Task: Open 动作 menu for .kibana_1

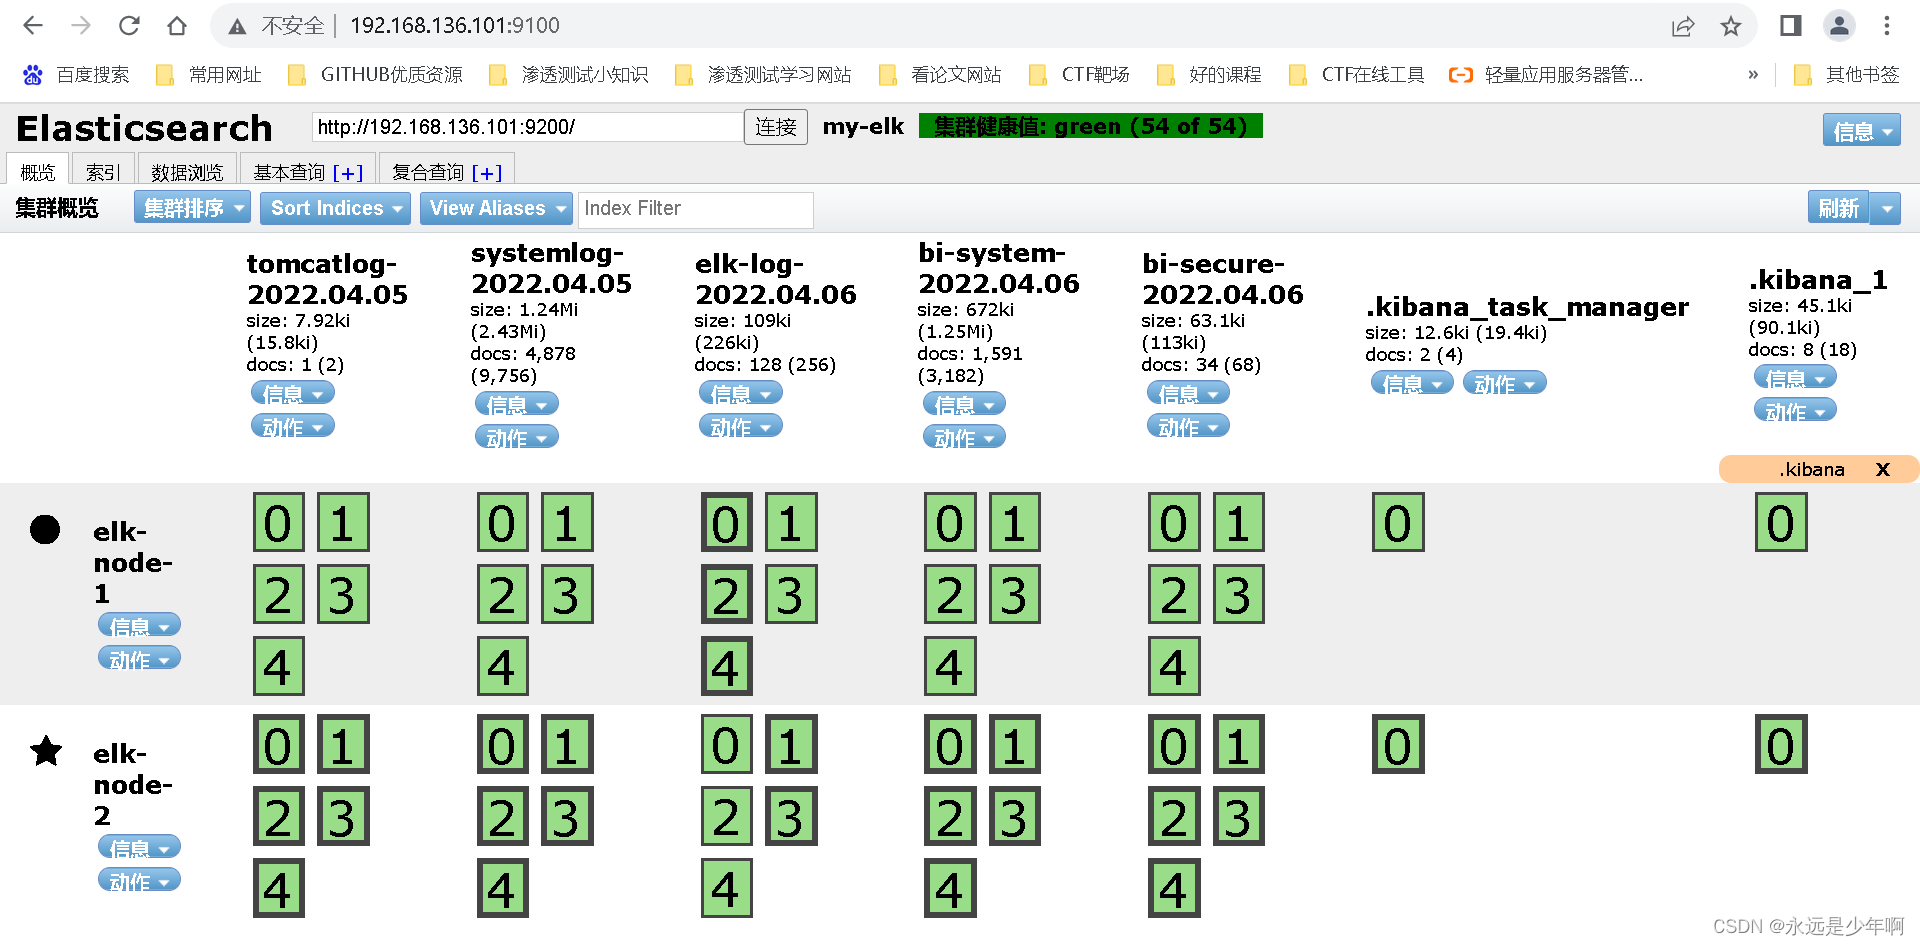Action: click(1796, 411)
